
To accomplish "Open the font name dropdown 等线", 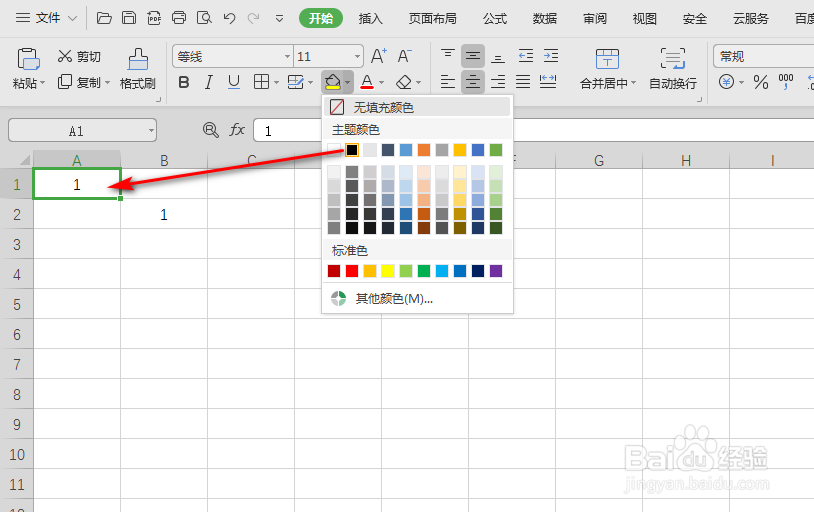I will [287, 56].
